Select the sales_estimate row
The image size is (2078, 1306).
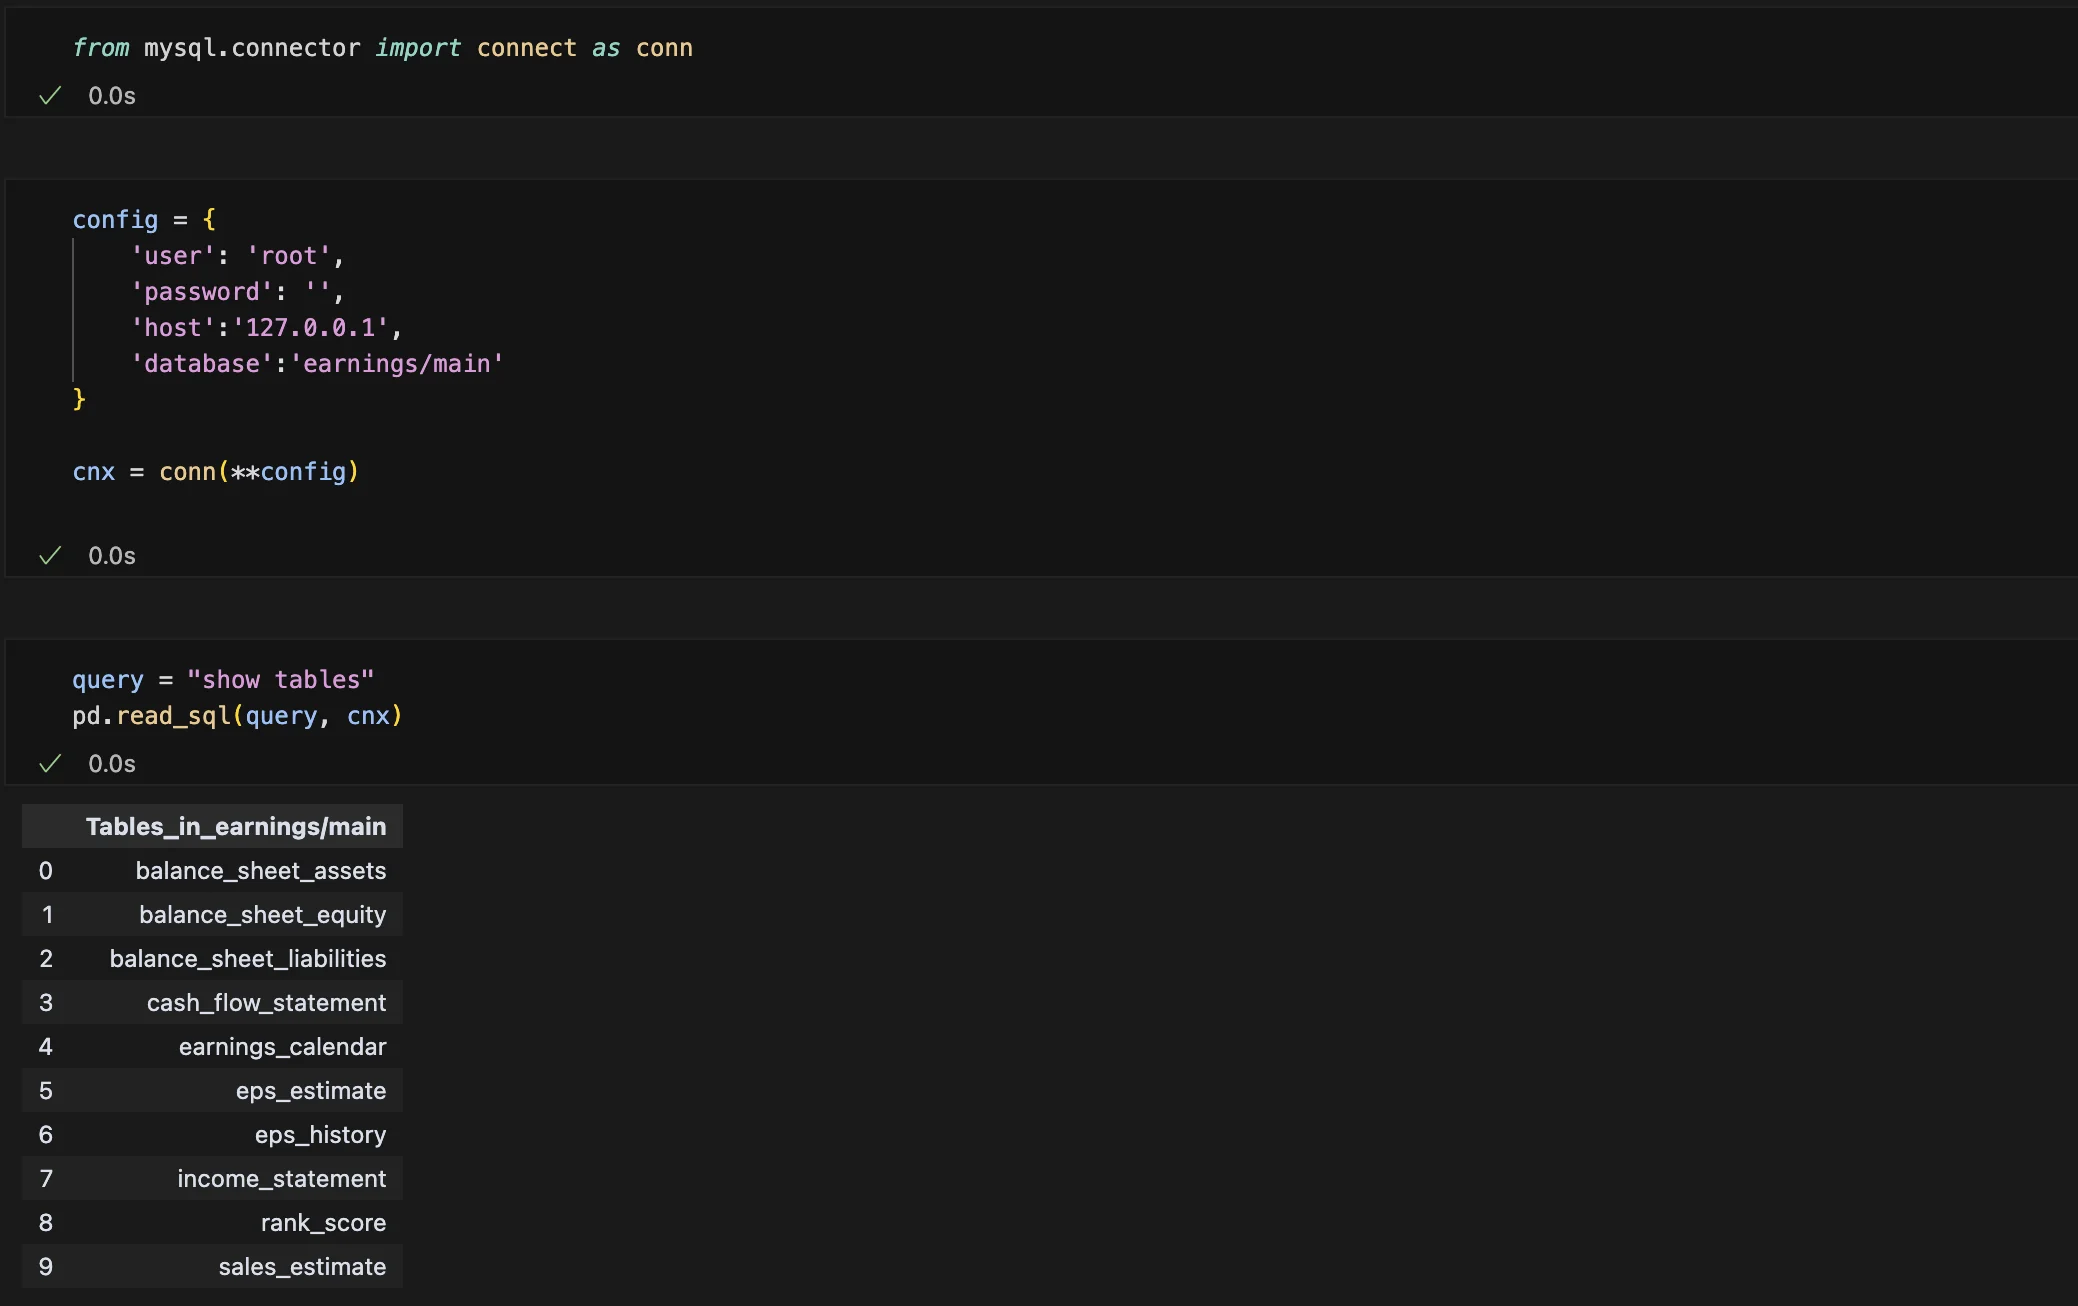tap(302, 1267)
